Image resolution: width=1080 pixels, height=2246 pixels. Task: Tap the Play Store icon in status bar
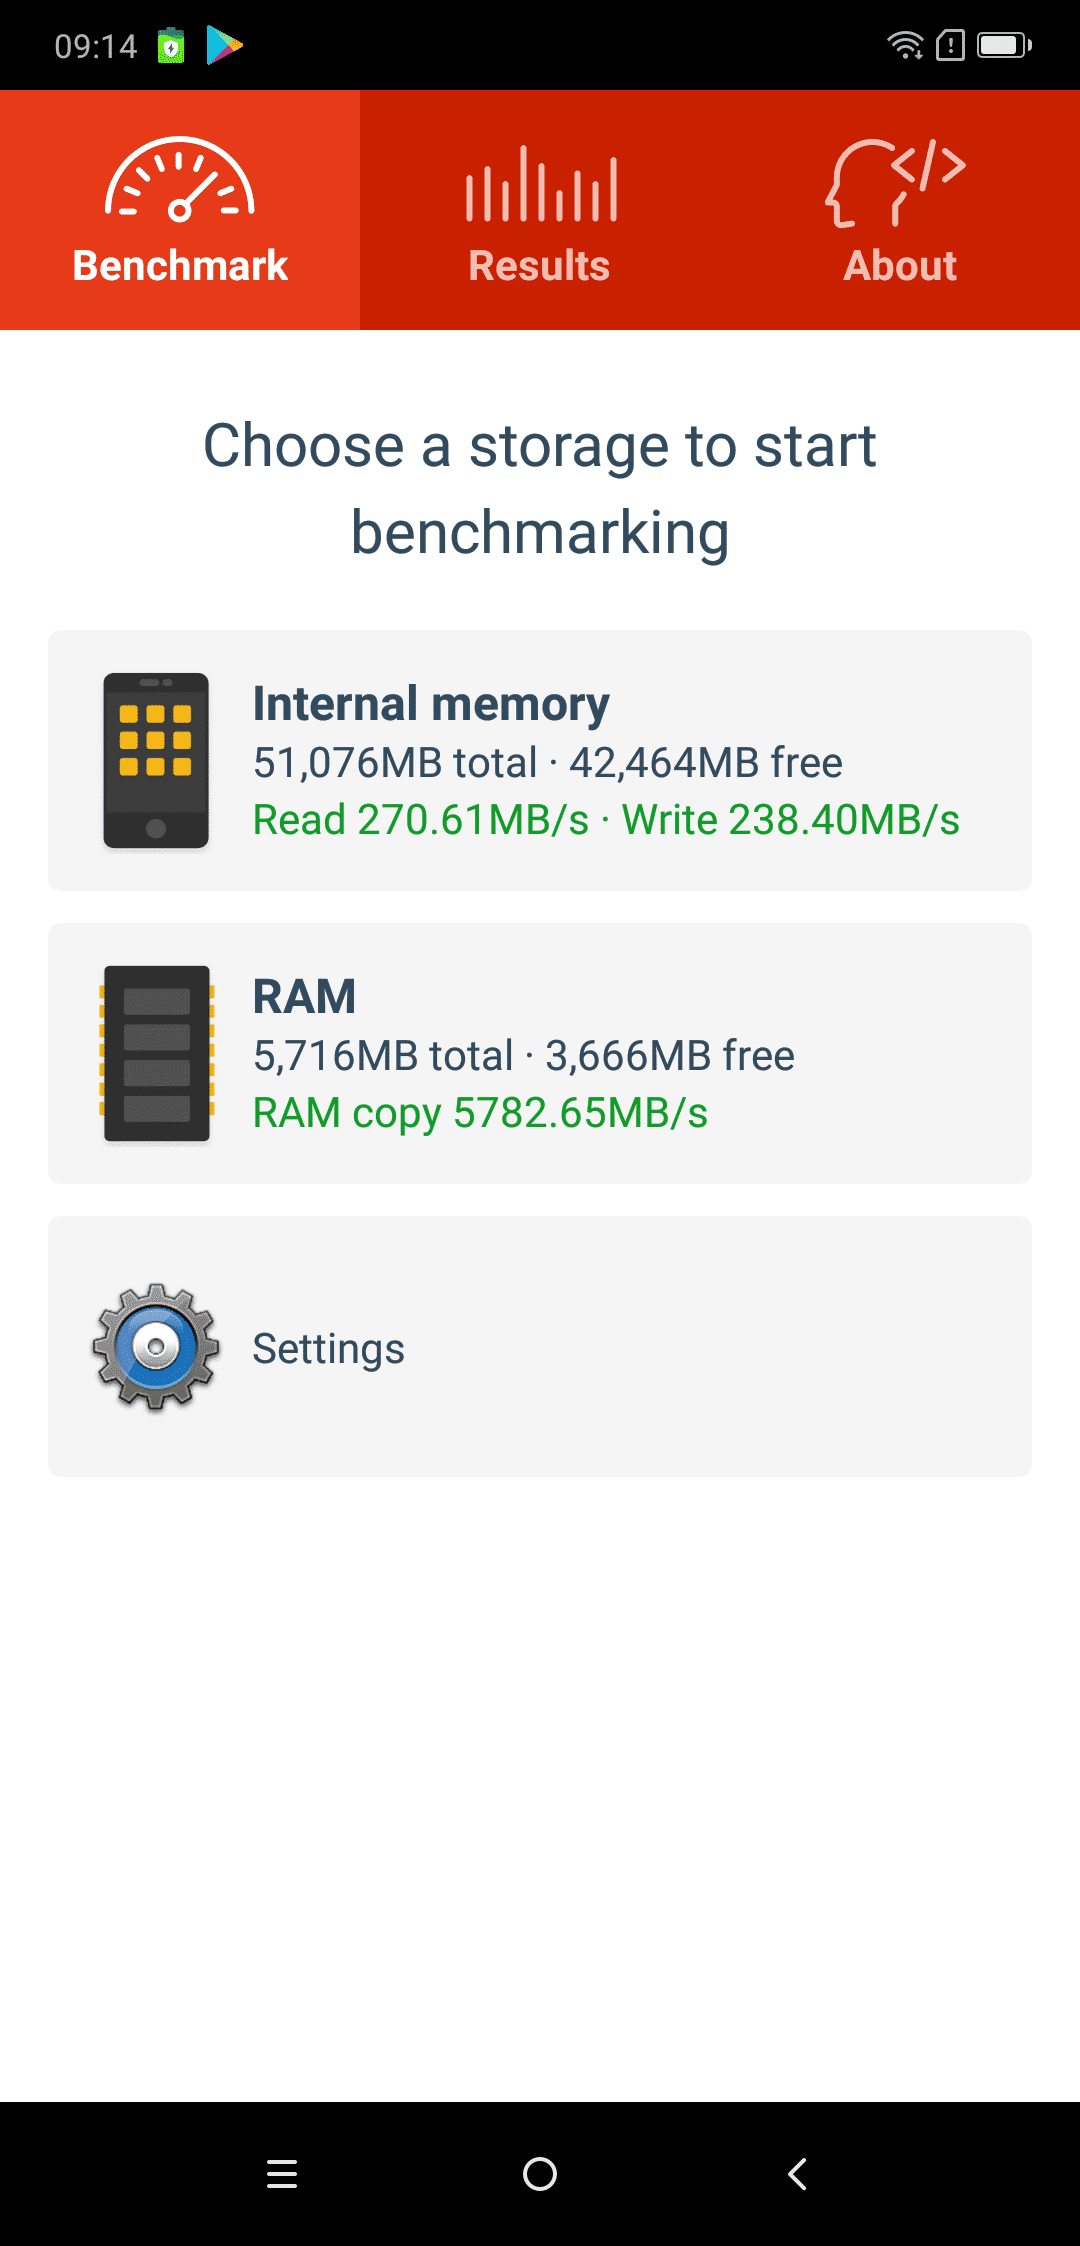224,45
